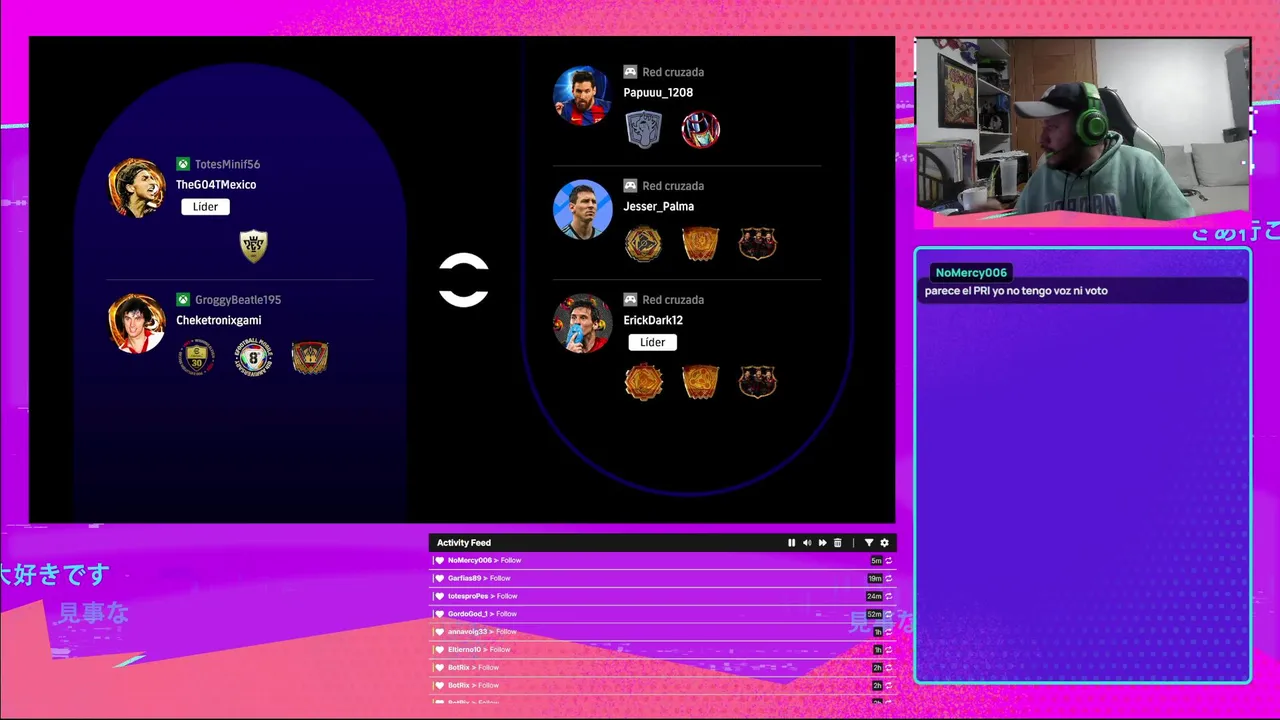Screen dimensions: 1280x720
Task: Click 'Garfias89 > Follow' feed row
Action: pyautogui.click(x=661, y=578)
